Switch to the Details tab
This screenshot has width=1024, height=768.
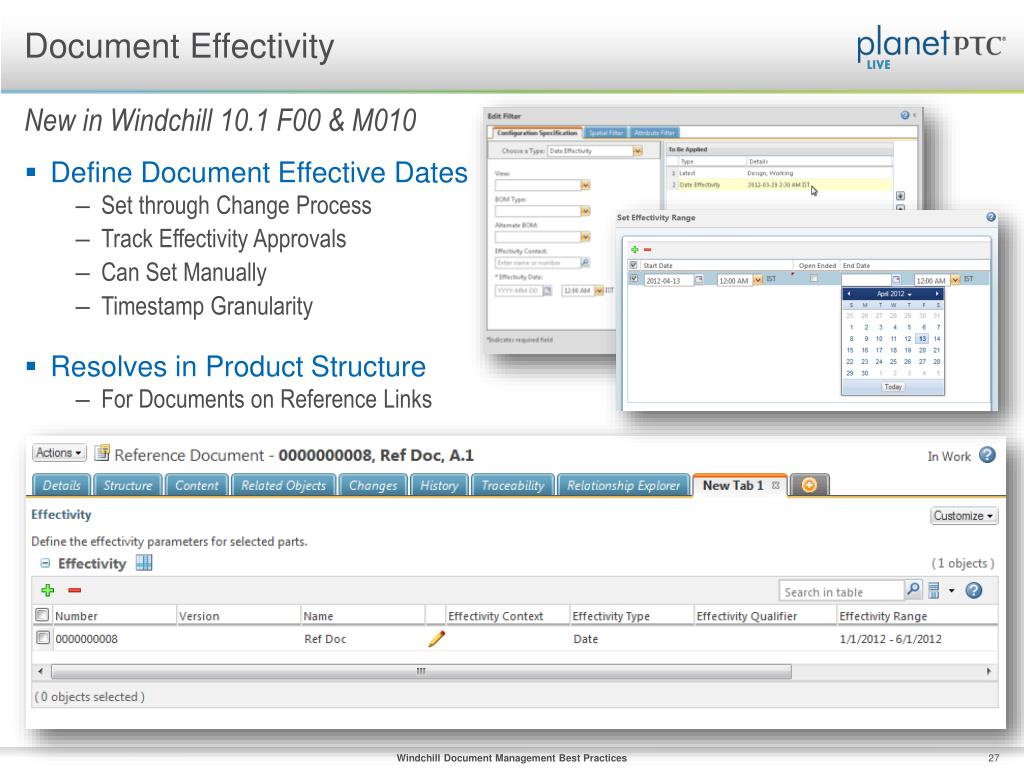pyautogui.click(x=61, y=485)
